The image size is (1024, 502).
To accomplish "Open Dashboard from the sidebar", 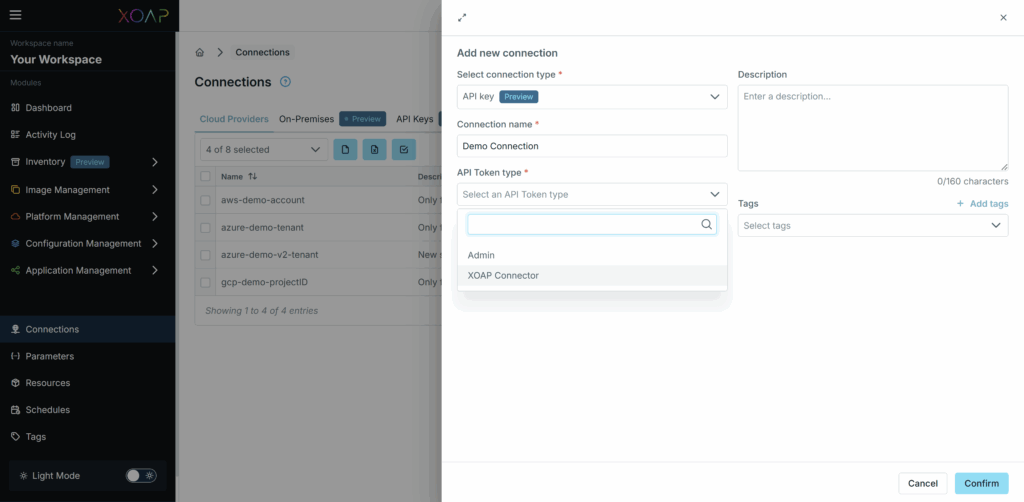I will pos(48,108).
